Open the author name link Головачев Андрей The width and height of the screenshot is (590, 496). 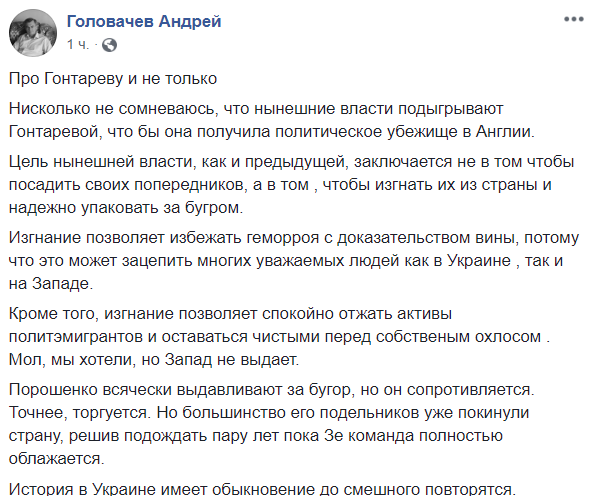coord(144,21)
